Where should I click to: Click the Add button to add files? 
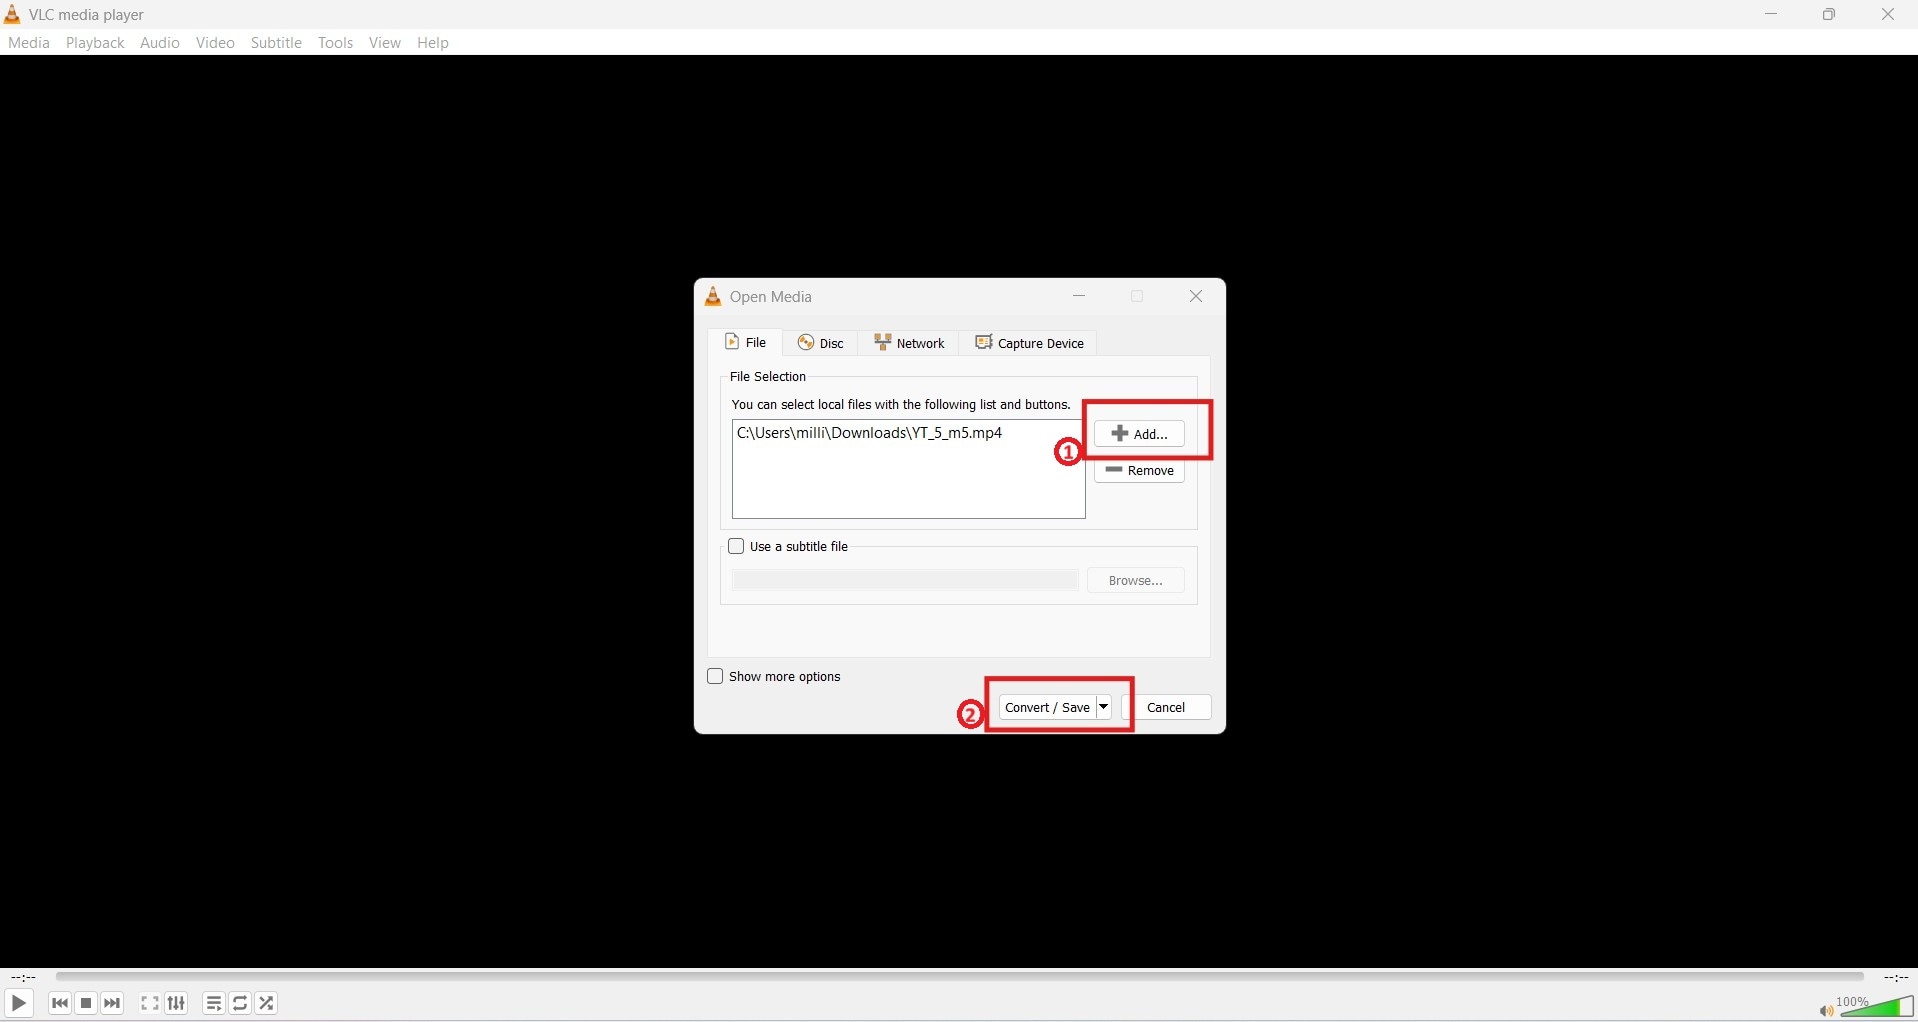pyautogui.click(x=1139, y=433)
